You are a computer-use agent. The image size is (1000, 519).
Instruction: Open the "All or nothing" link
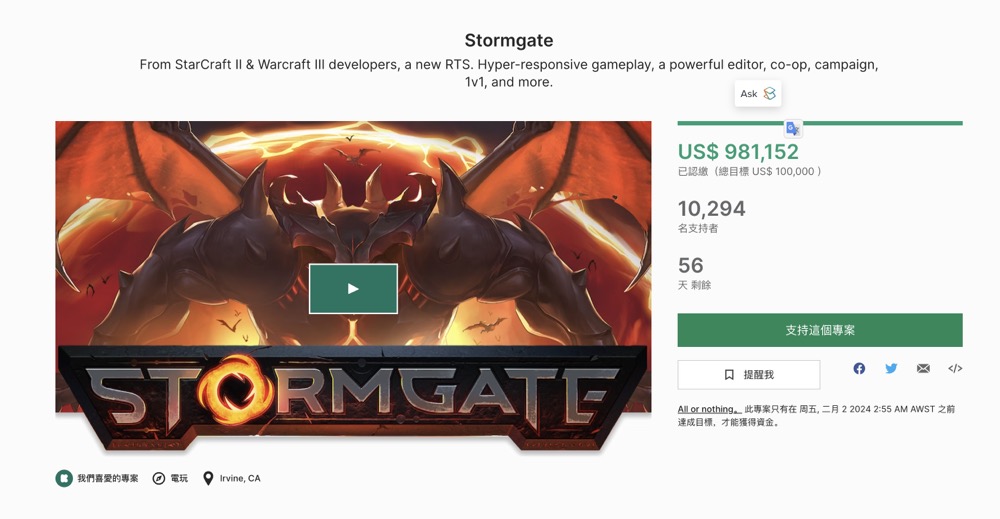click(x=706, y=409)
